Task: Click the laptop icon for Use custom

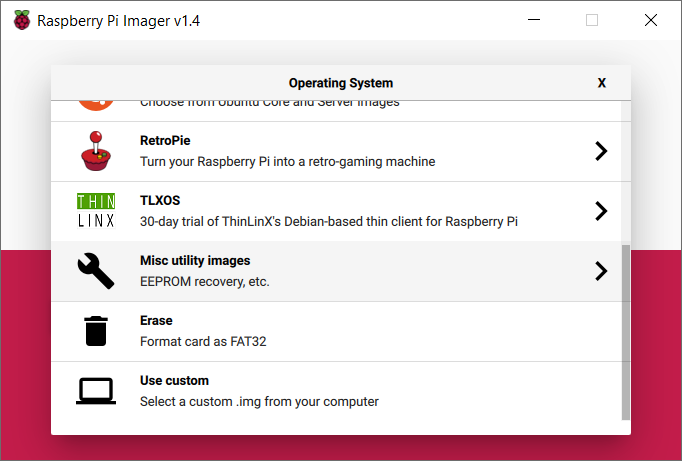Action: click(x=96, y=391)
